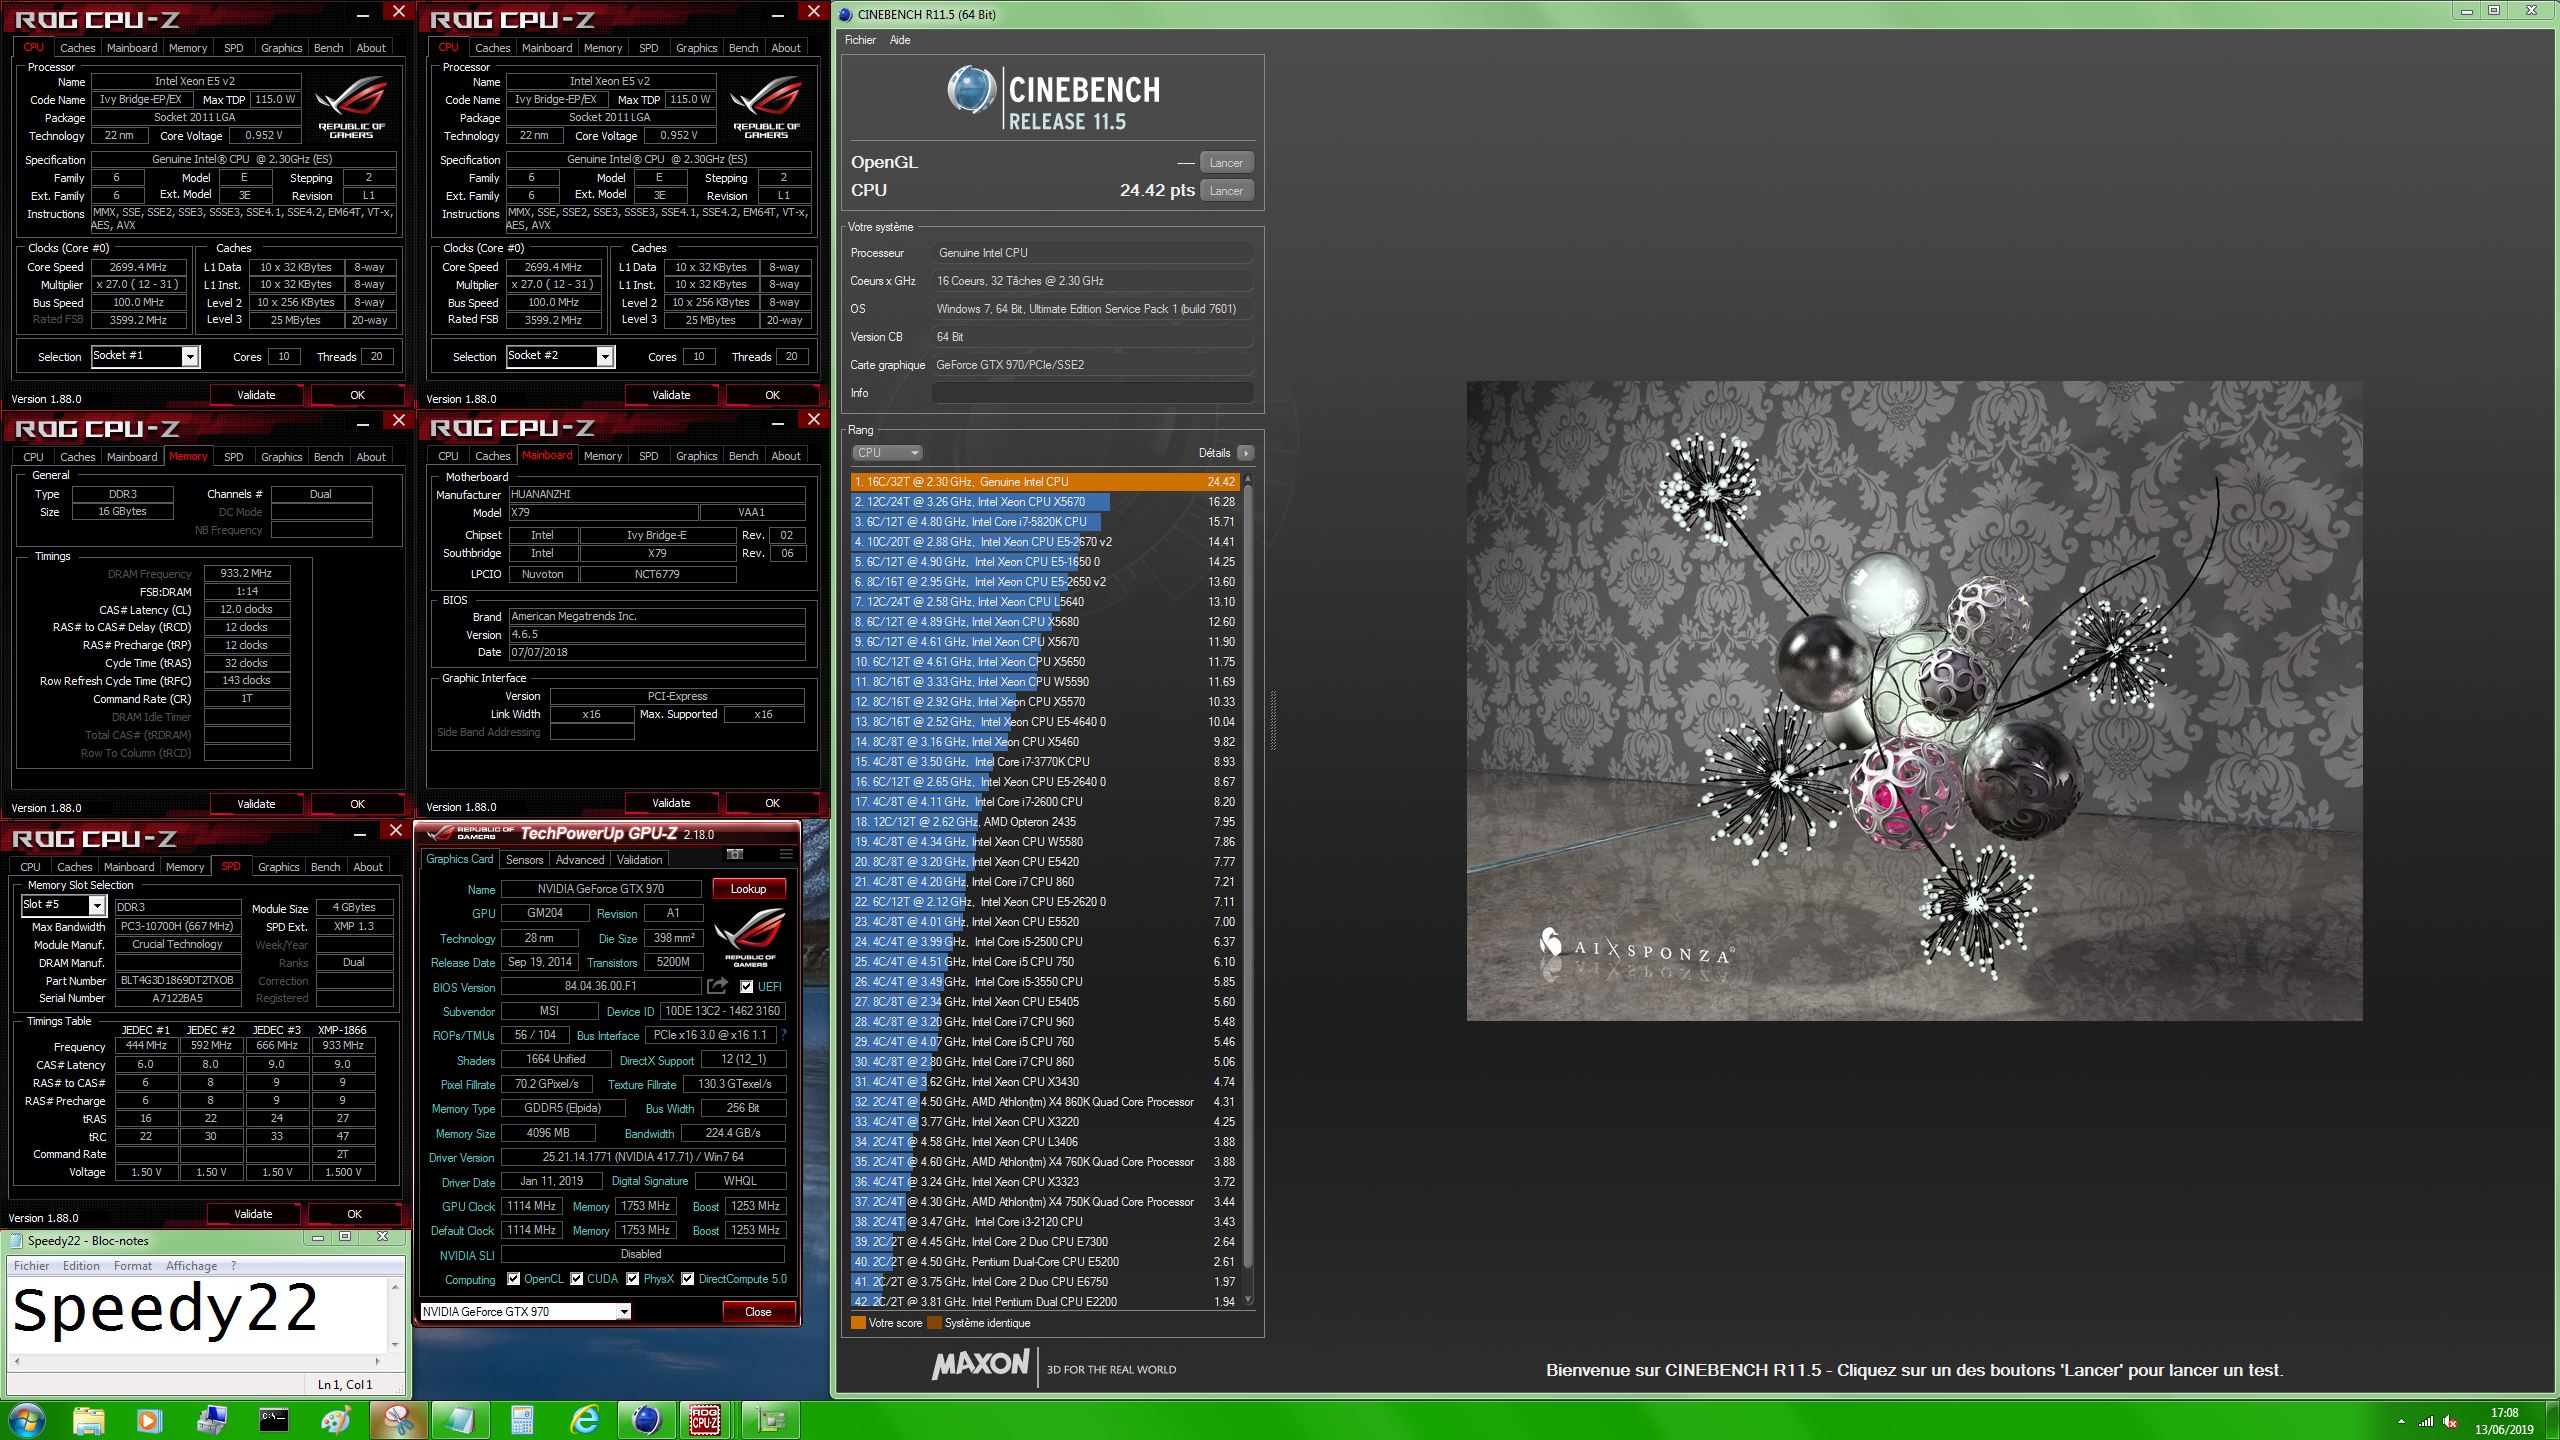Screen dimensions: 2560x1440
Task: Toggle the DirectCompute 5.0 checkbox
Action: point(687,1279)
